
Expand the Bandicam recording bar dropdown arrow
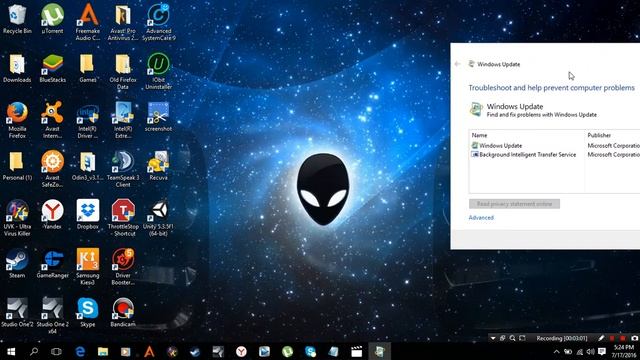[x=493, y=338]
